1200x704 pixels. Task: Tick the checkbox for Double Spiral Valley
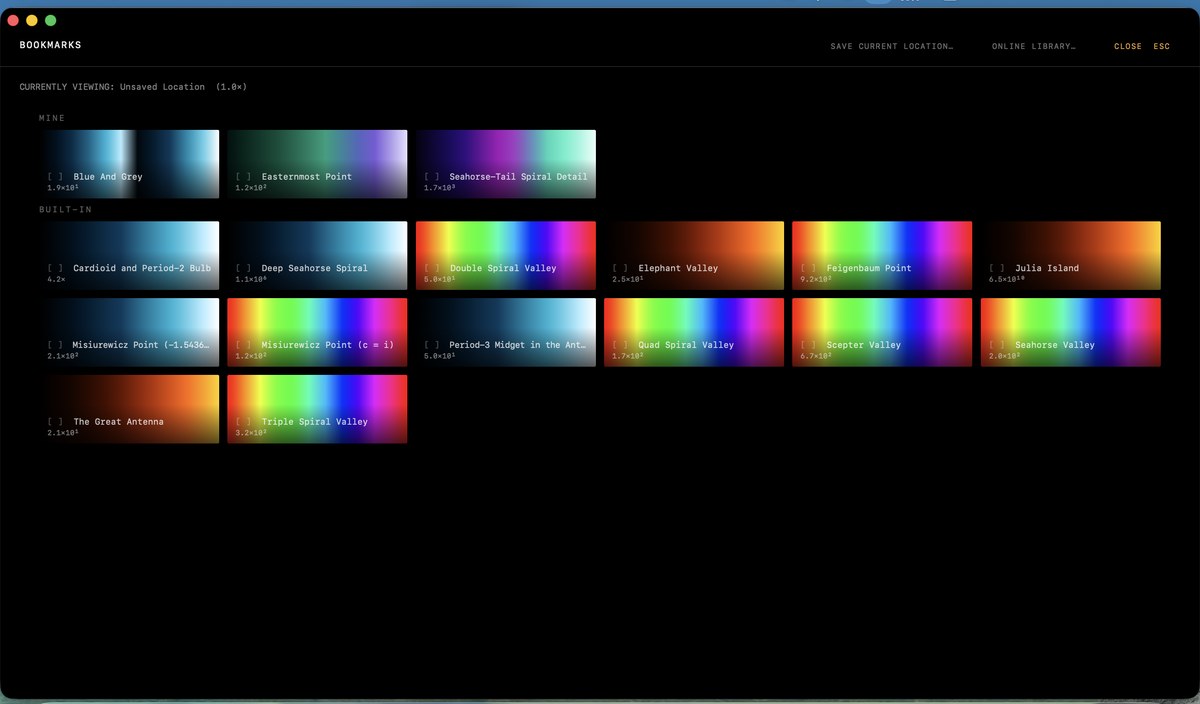coord(431,268)
